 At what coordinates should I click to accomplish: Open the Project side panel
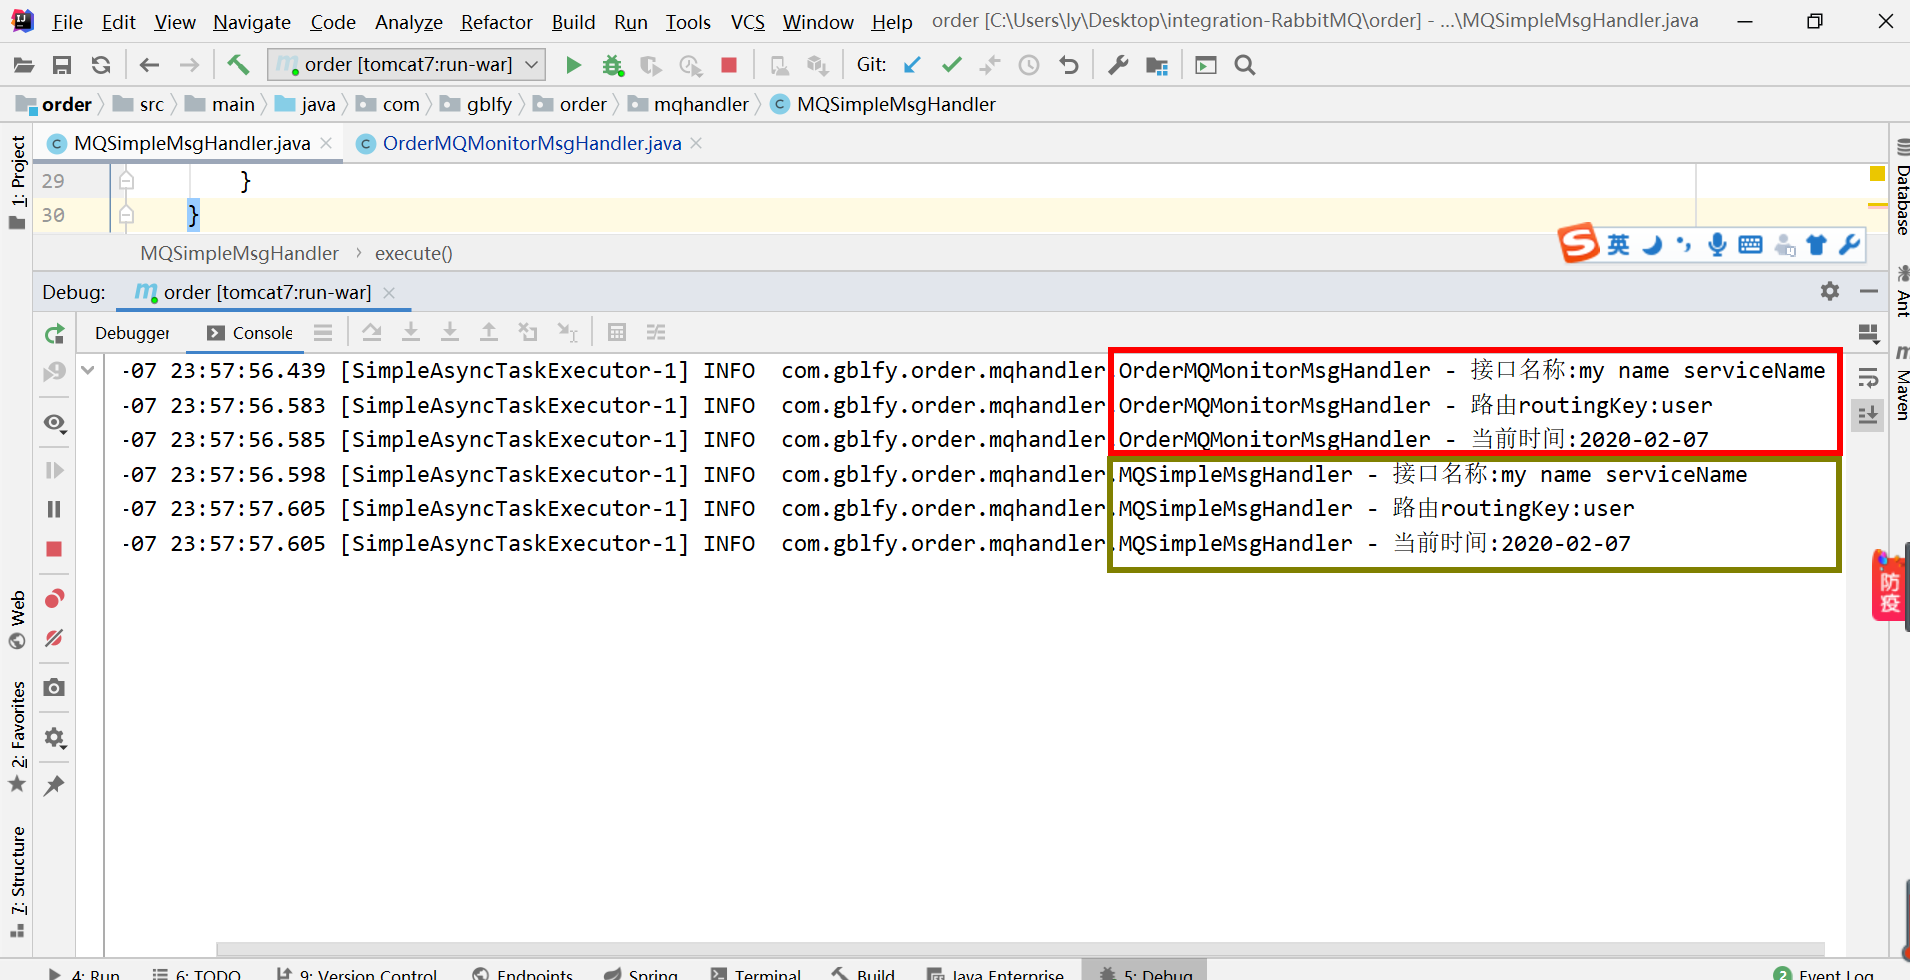[x=17, y=182]
